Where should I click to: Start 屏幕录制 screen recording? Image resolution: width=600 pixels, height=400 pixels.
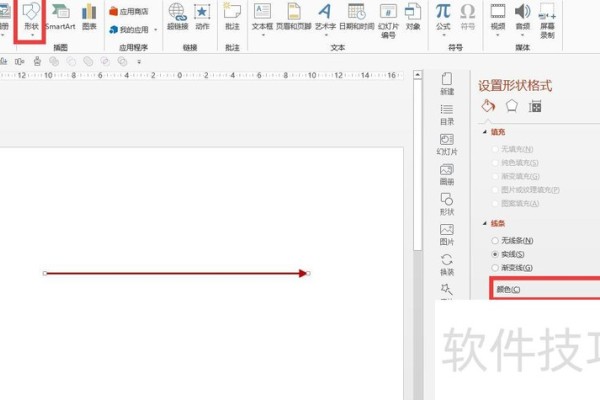click(547, 21)
